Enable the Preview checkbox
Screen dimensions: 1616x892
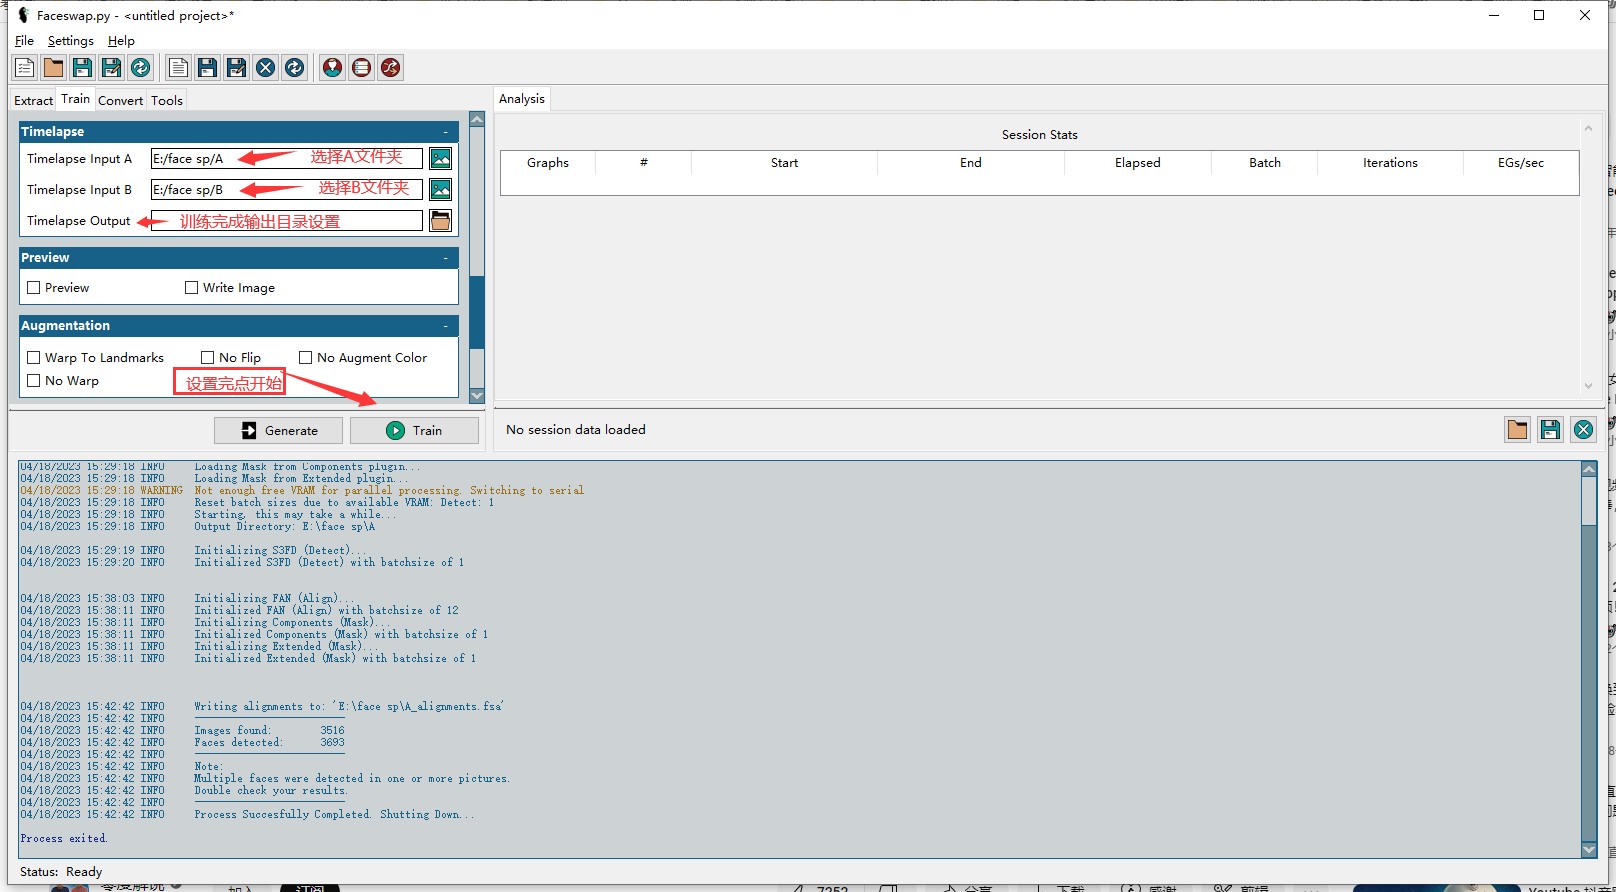(x=34, y=288)
